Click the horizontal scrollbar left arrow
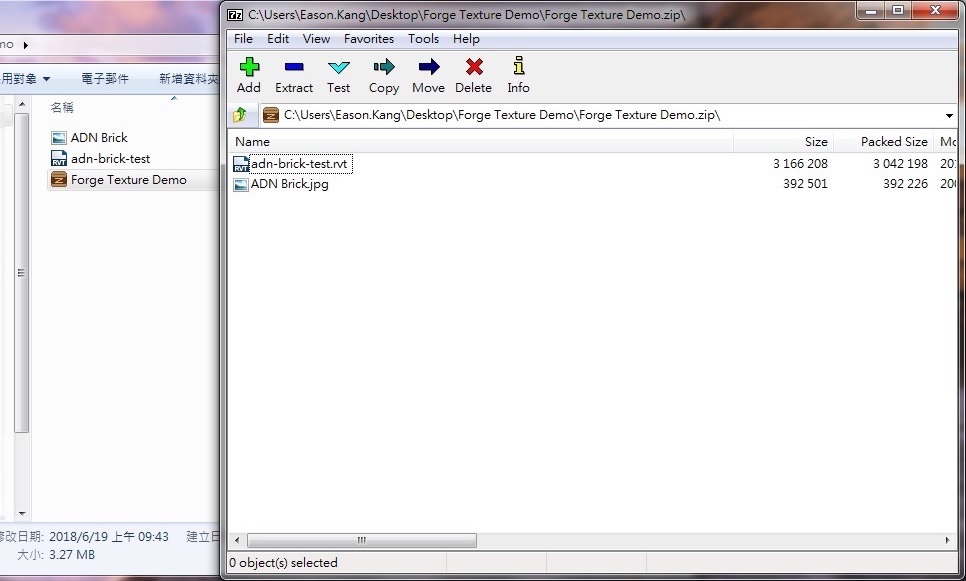 (237, 540)
